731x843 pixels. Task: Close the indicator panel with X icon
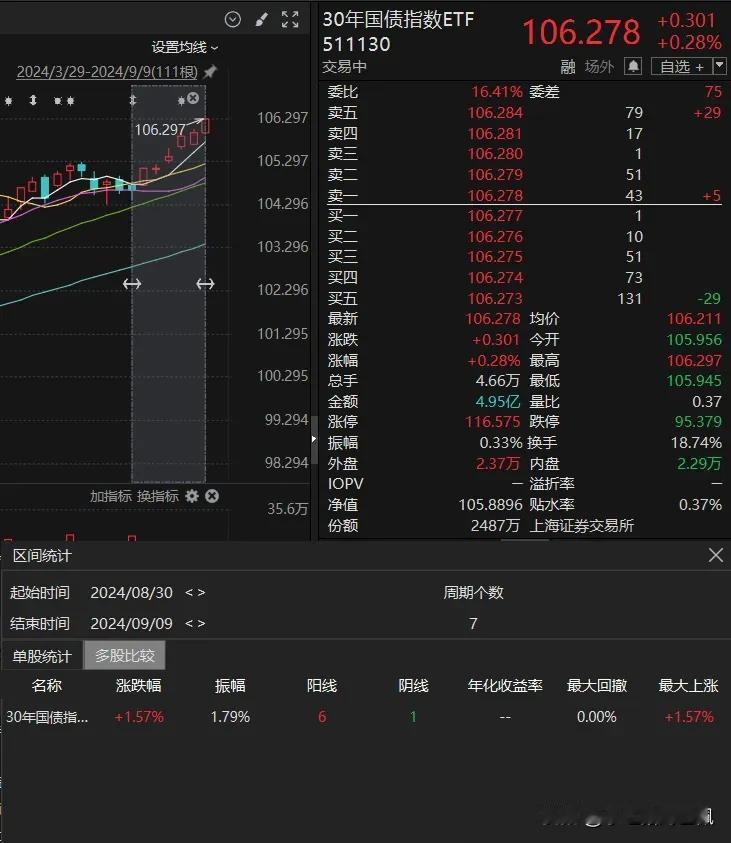pyautogui.click(x=212, y=496)
